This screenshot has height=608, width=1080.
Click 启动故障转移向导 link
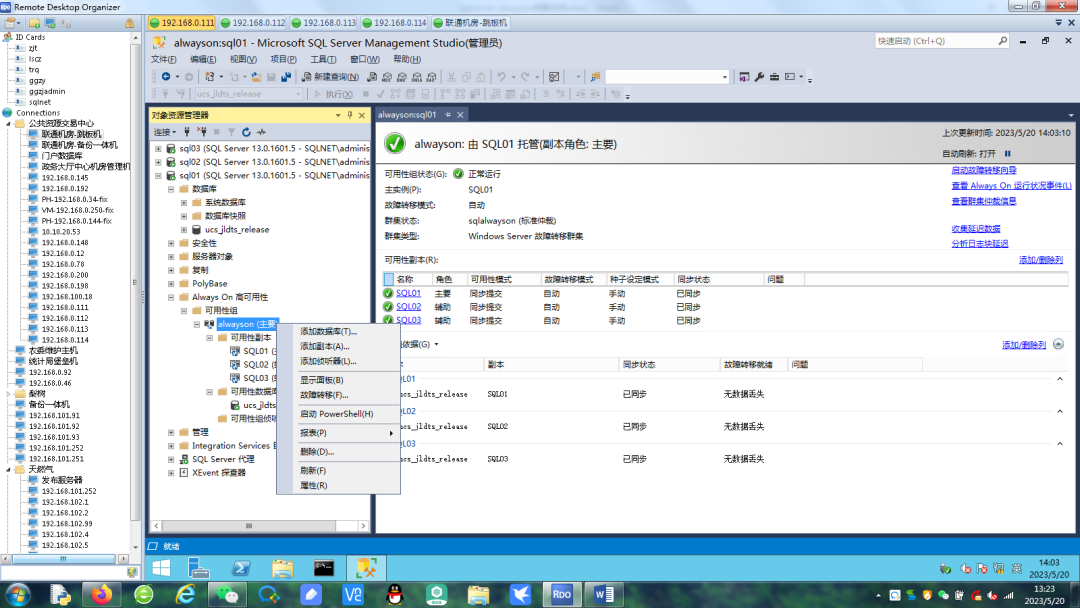coord(984,170)
